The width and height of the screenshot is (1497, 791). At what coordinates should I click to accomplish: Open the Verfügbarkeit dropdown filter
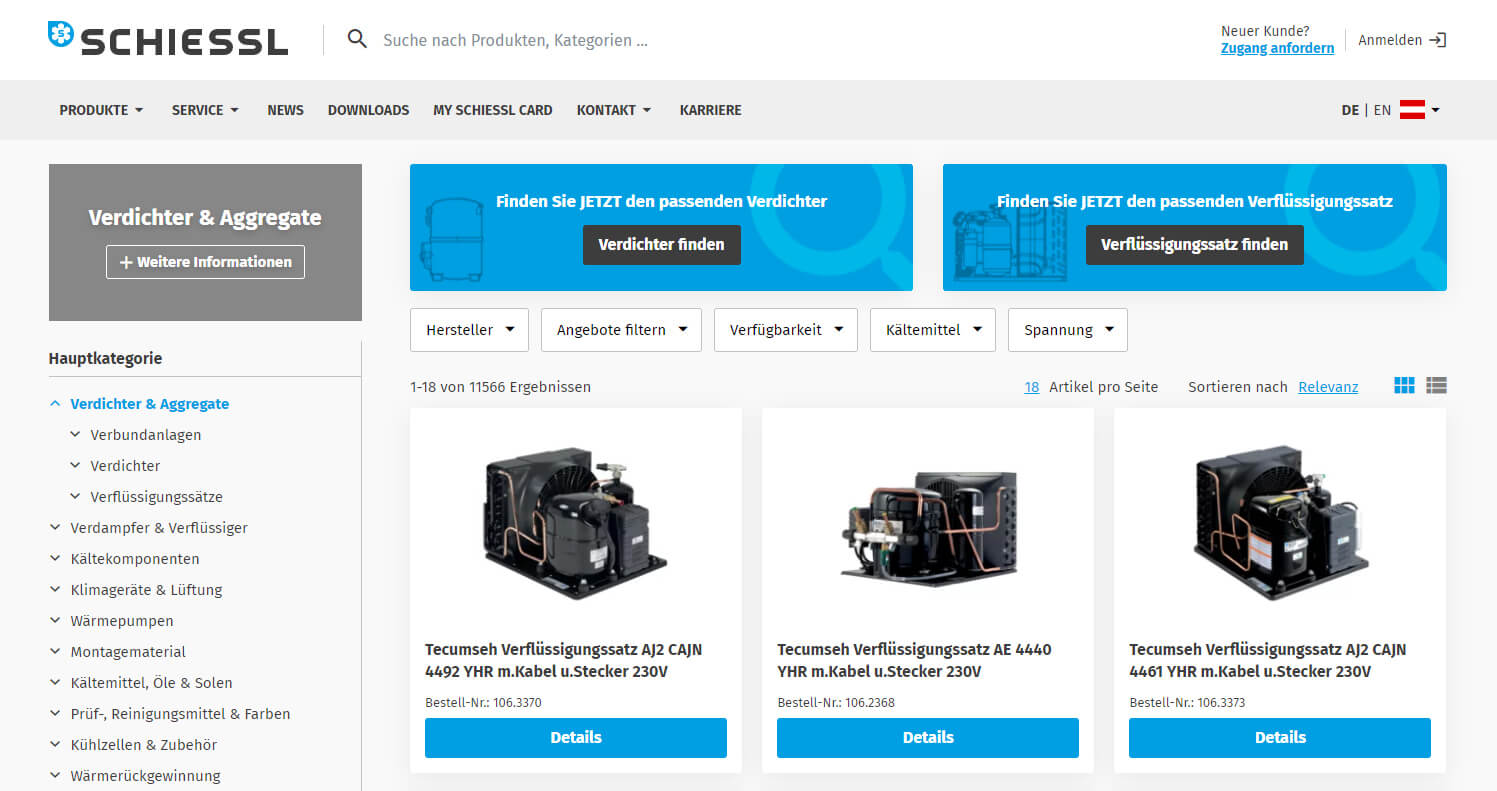(x=785, y=330)
